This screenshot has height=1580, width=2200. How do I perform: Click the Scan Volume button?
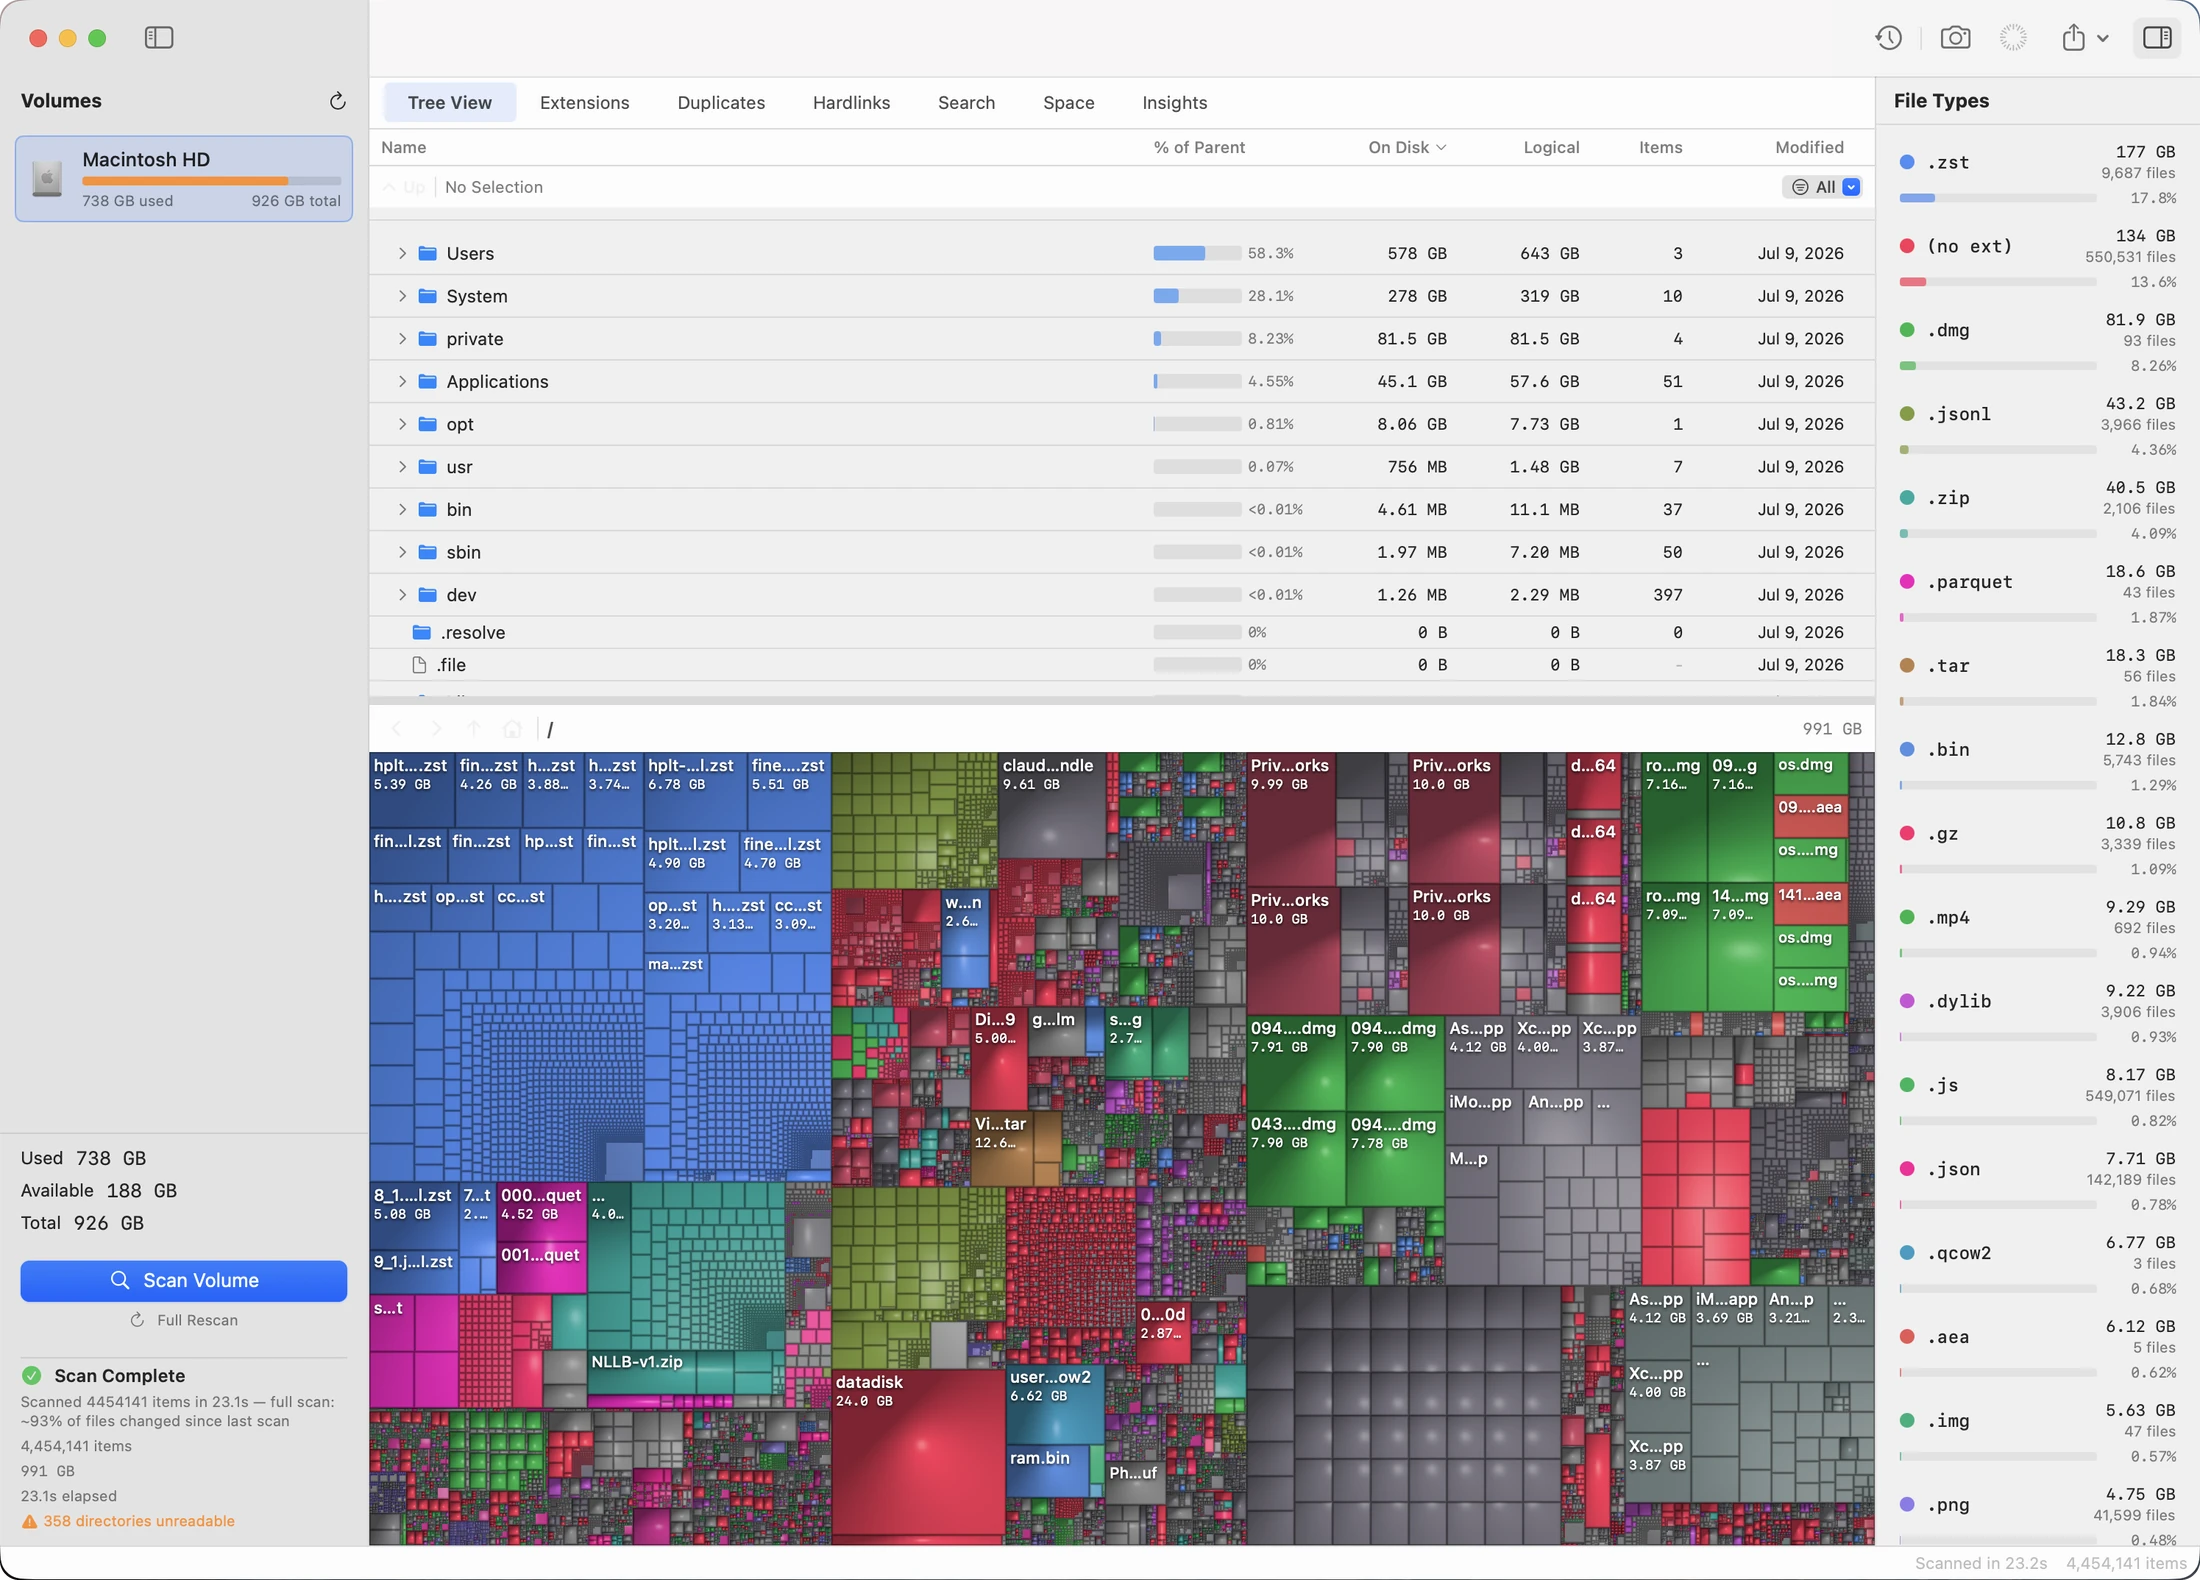[x=184, y=1280]
